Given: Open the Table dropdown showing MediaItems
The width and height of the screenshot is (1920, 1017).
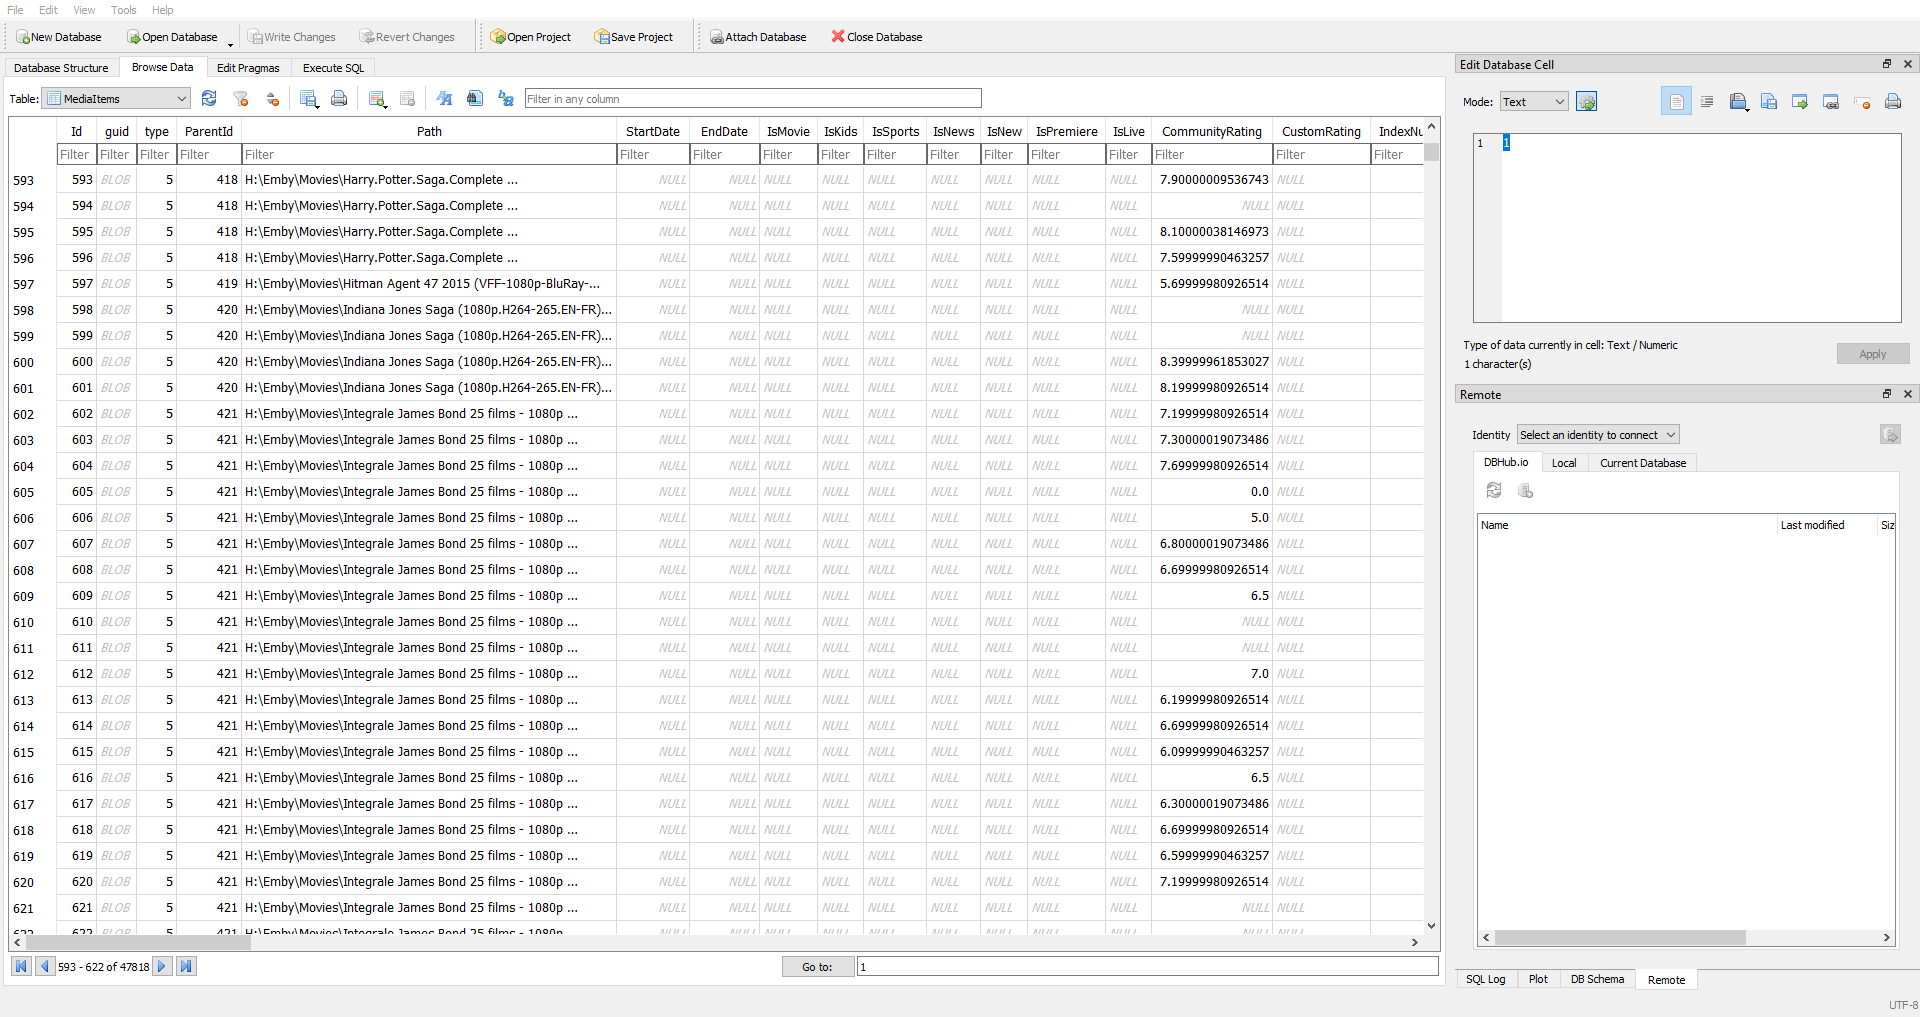Looking at the screenshot, I should click(x=116, y=98).
